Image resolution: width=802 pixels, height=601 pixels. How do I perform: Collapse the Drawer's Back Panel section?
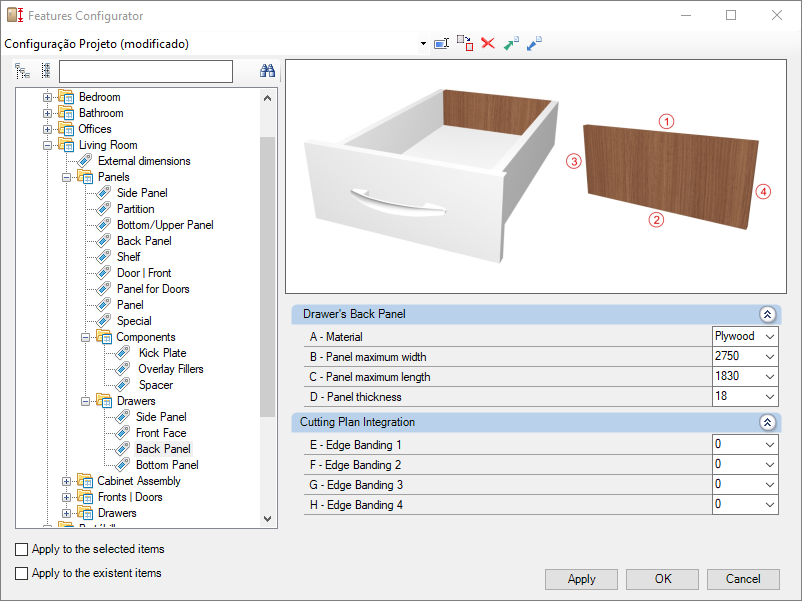pos(767,314)
